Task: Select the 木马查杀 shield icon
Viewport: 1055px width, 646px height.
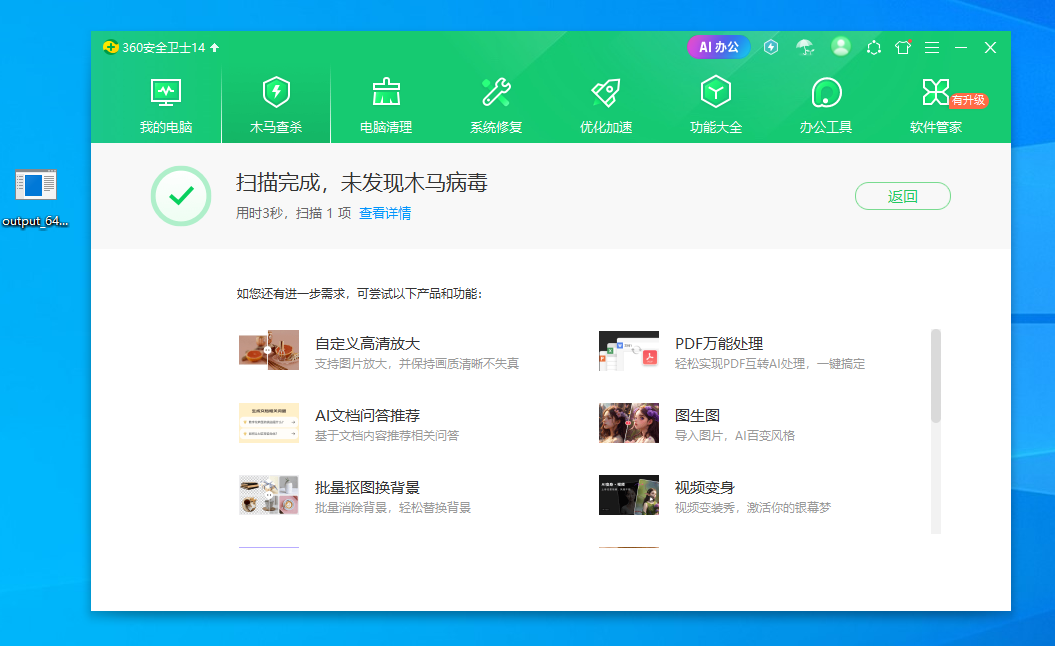Action: (276, 93)
